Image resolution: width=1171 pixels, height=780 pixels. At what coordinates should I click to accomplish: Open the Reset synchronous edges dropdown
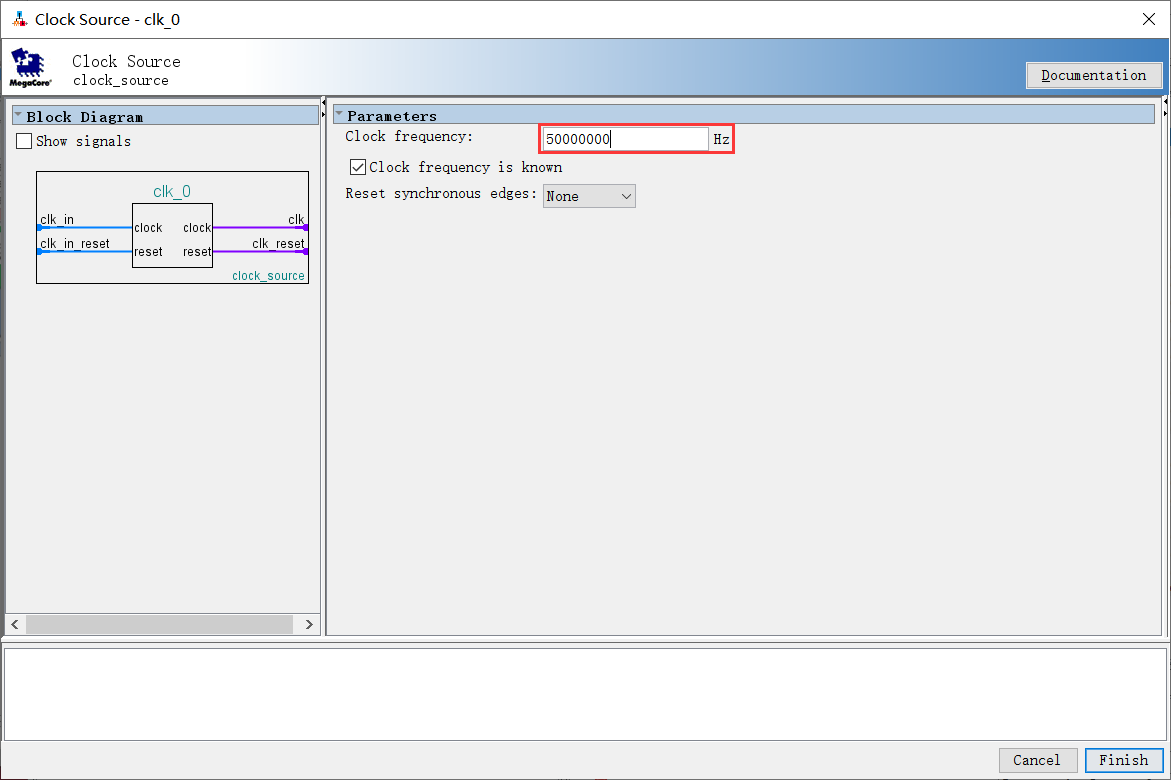tap(589, 196)
